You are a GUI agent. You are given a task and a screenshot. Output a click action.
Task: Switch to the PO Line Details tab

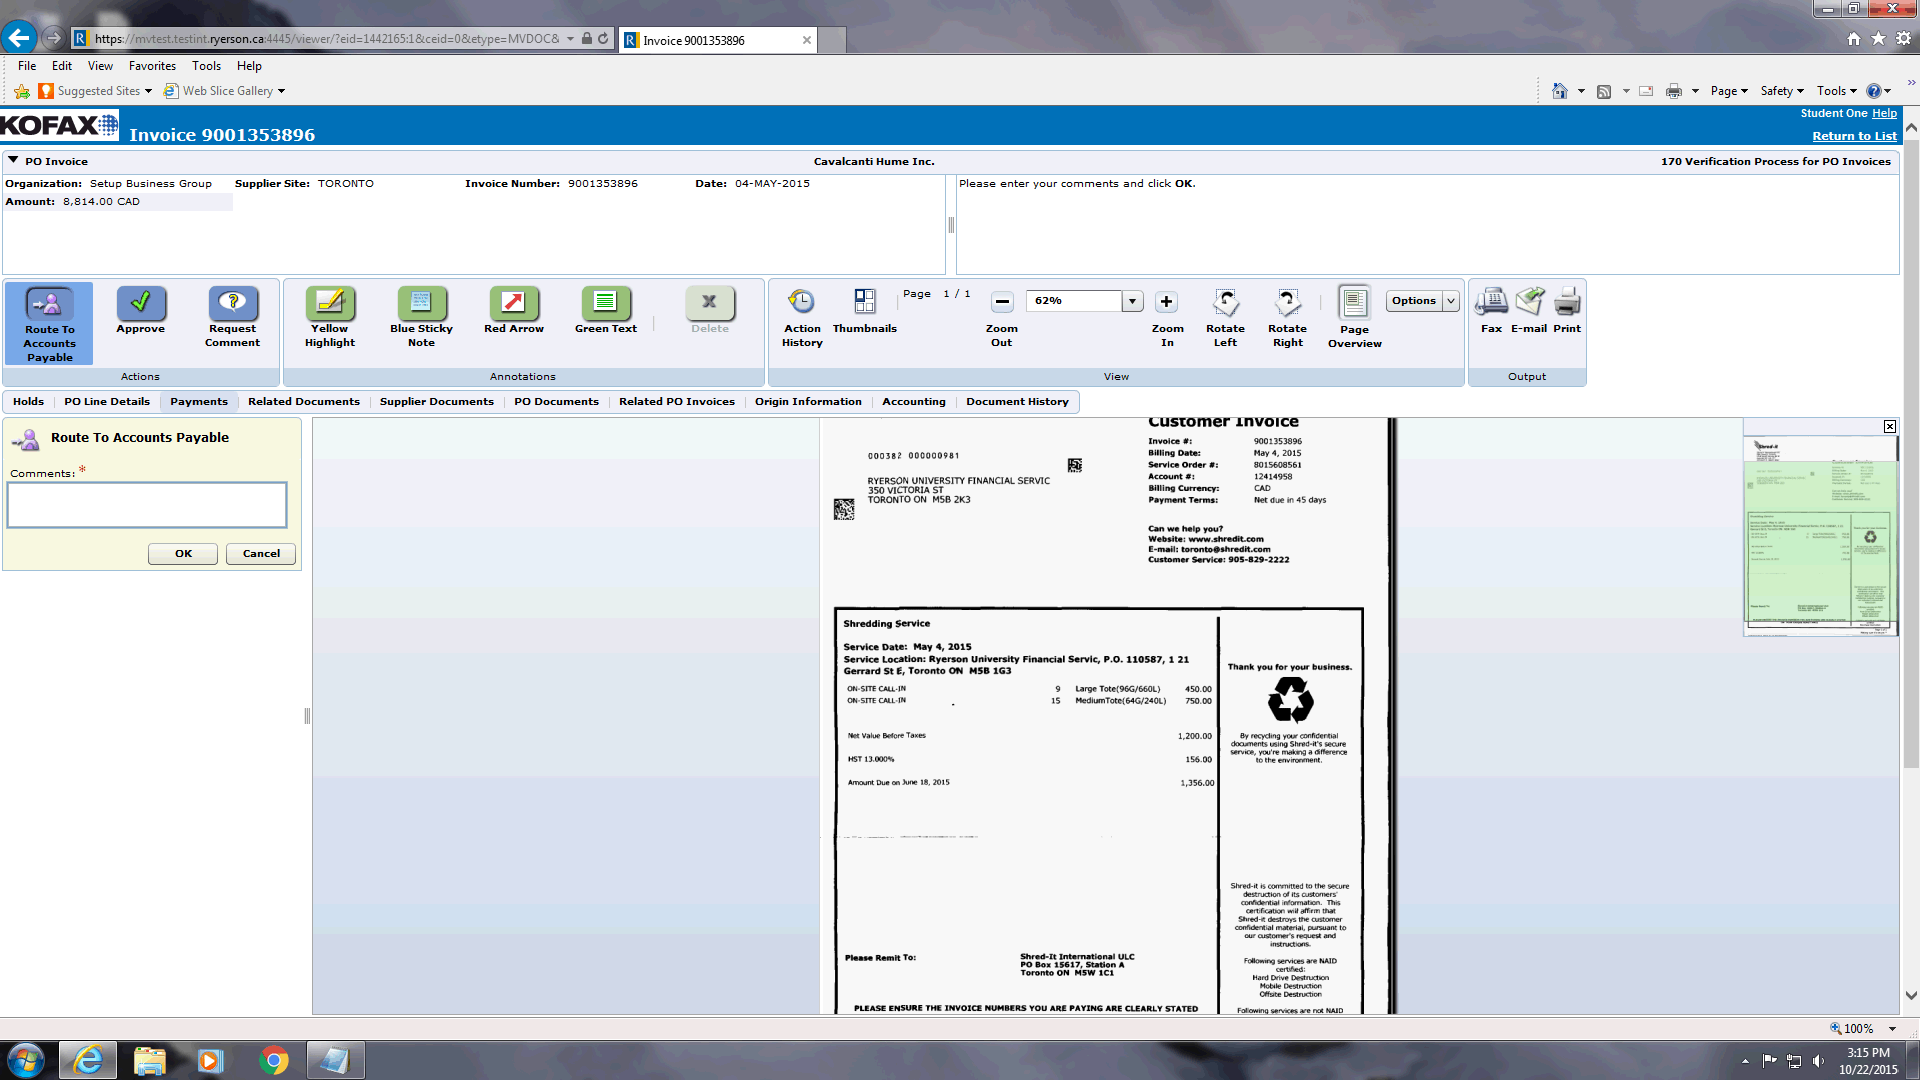(107, 401)
